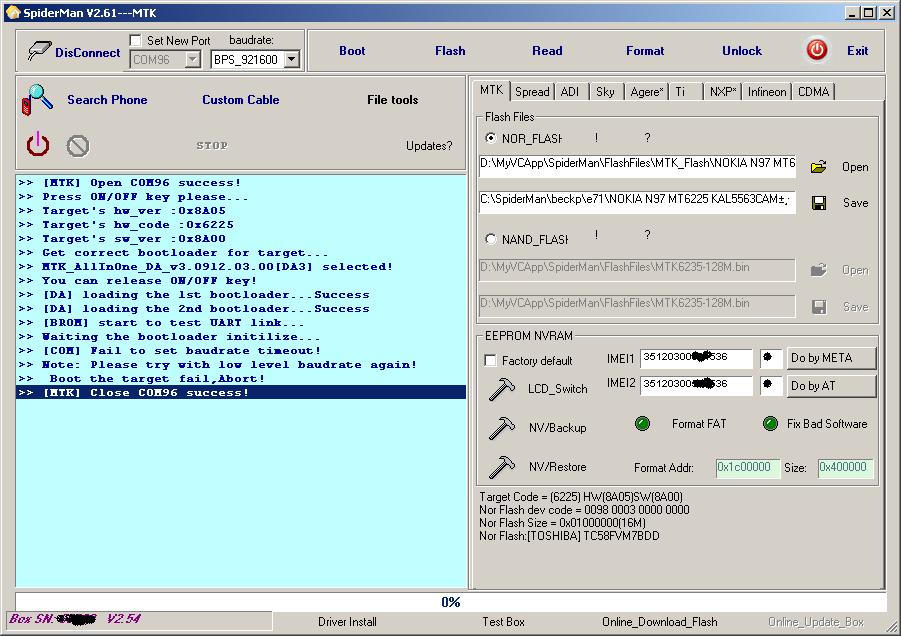Image resolution: width=901 pixels, height=636 pixels.
Task: Switch to the Spread tab
Action: click(x=532, y=92)
